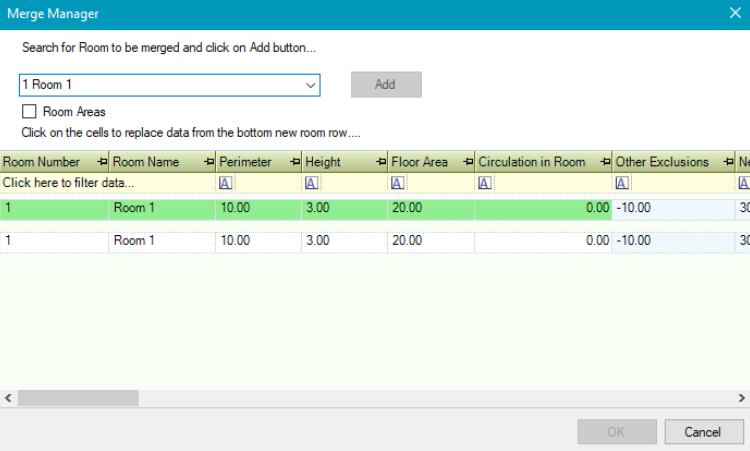Screen dimensions: 750x451
Task: Select Floor Area cell in green row
Action: [430, 209]
